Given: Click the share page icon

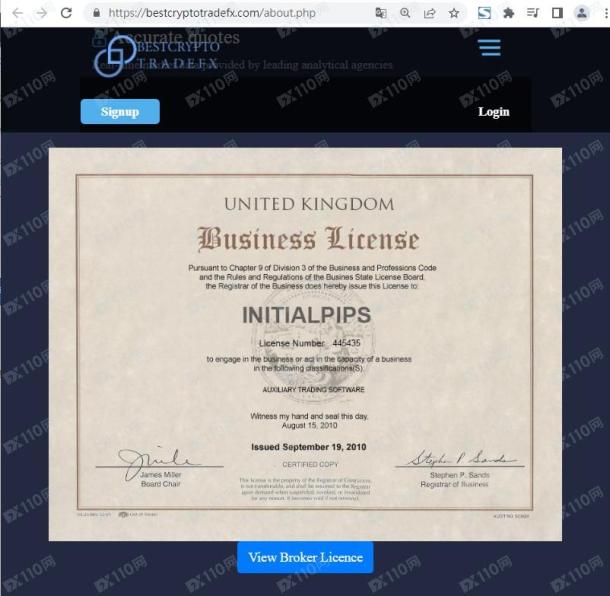Looking at the screenshot, I should pos(429,13).
